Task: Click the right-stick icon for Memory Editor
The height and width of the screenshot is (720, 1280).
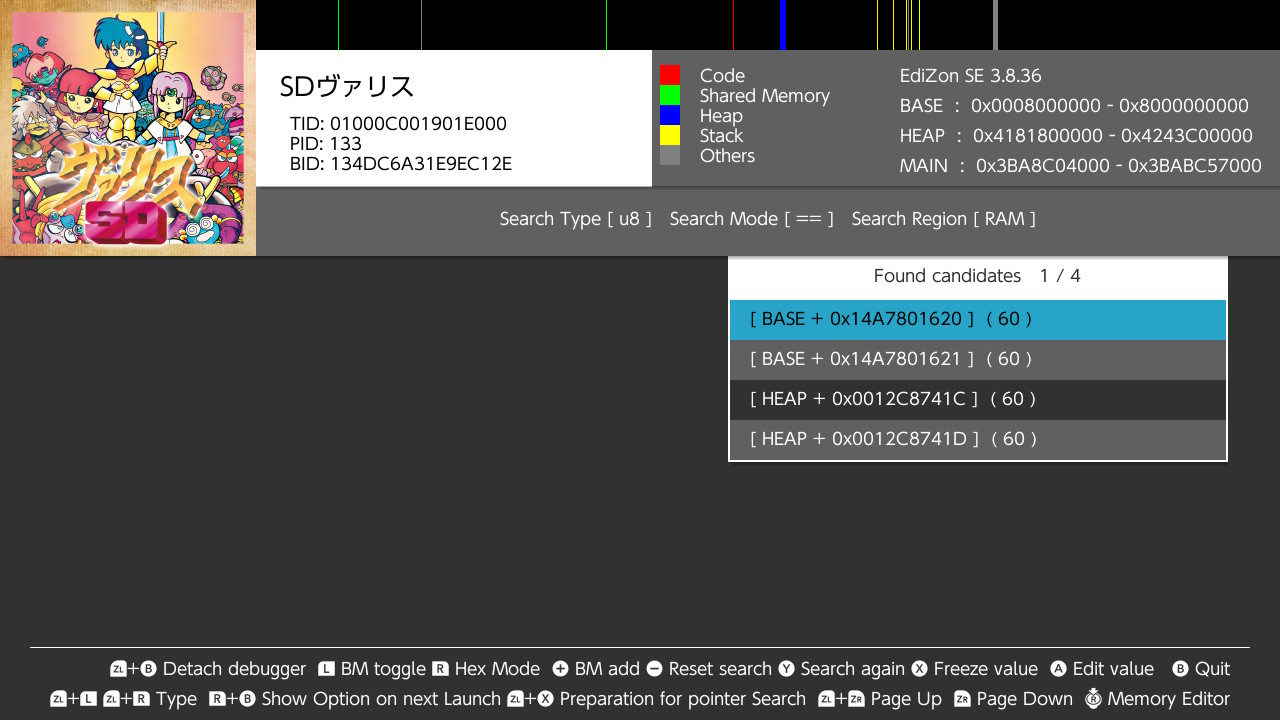Action: 1093,698
